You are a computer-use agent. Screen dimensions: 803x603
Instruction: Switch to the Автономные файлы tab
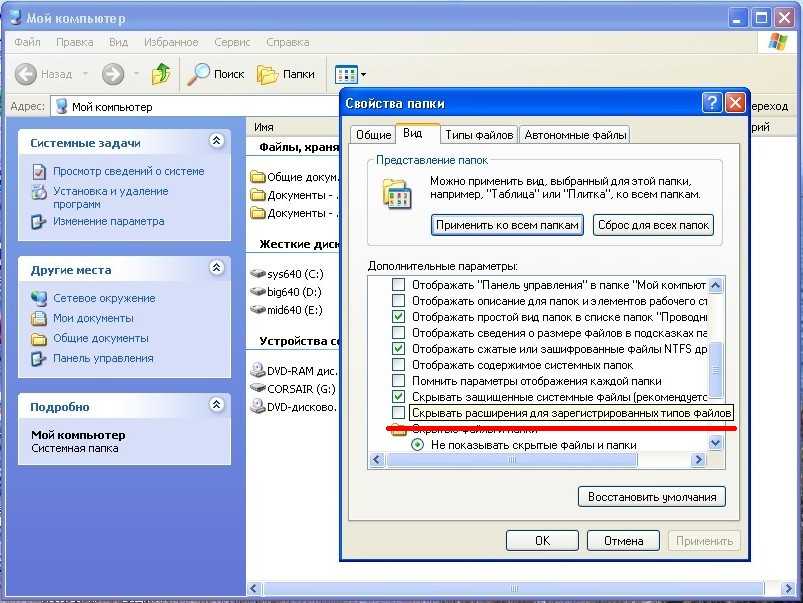(x=575, y=135)
